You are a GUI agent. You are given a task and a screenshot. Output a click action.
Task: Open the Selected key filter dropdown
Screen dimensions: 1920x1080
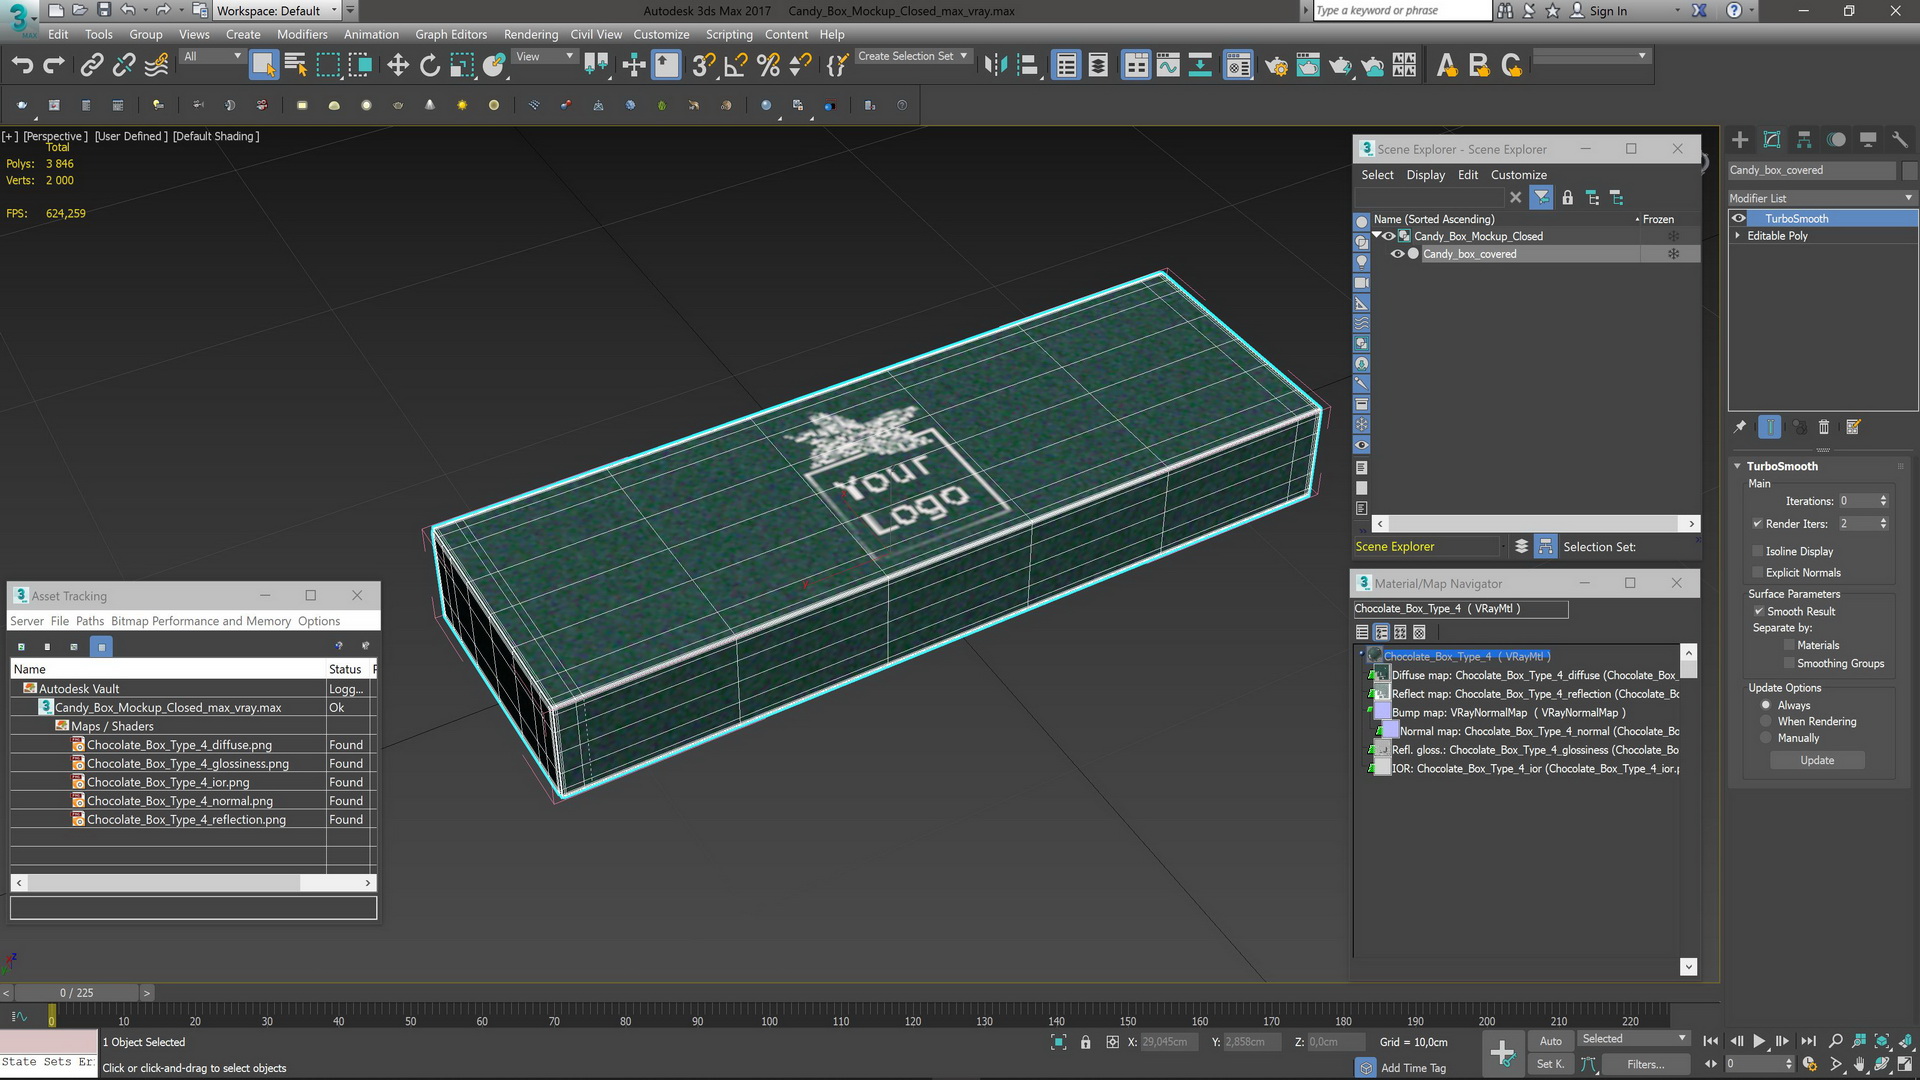click(x=1633, y=1039)
